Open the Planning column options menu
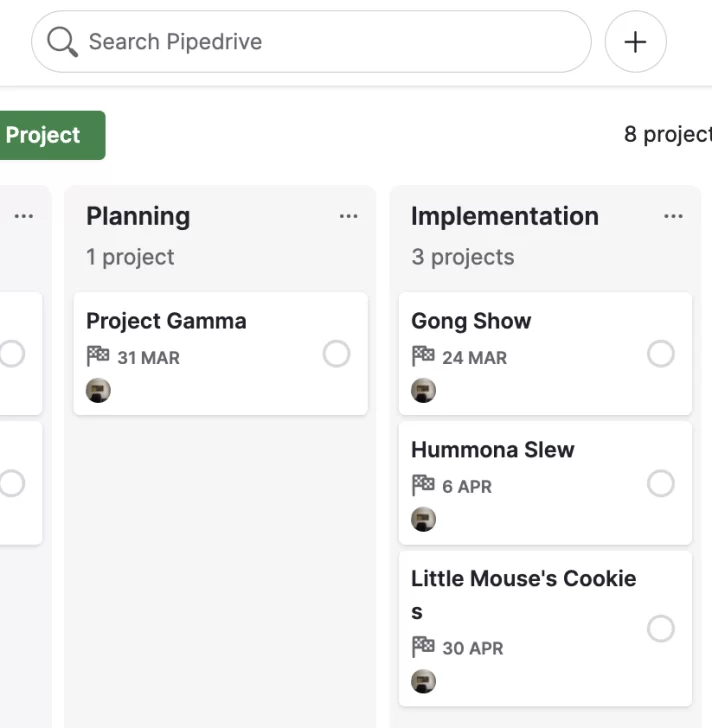 [x=348, y=216]
